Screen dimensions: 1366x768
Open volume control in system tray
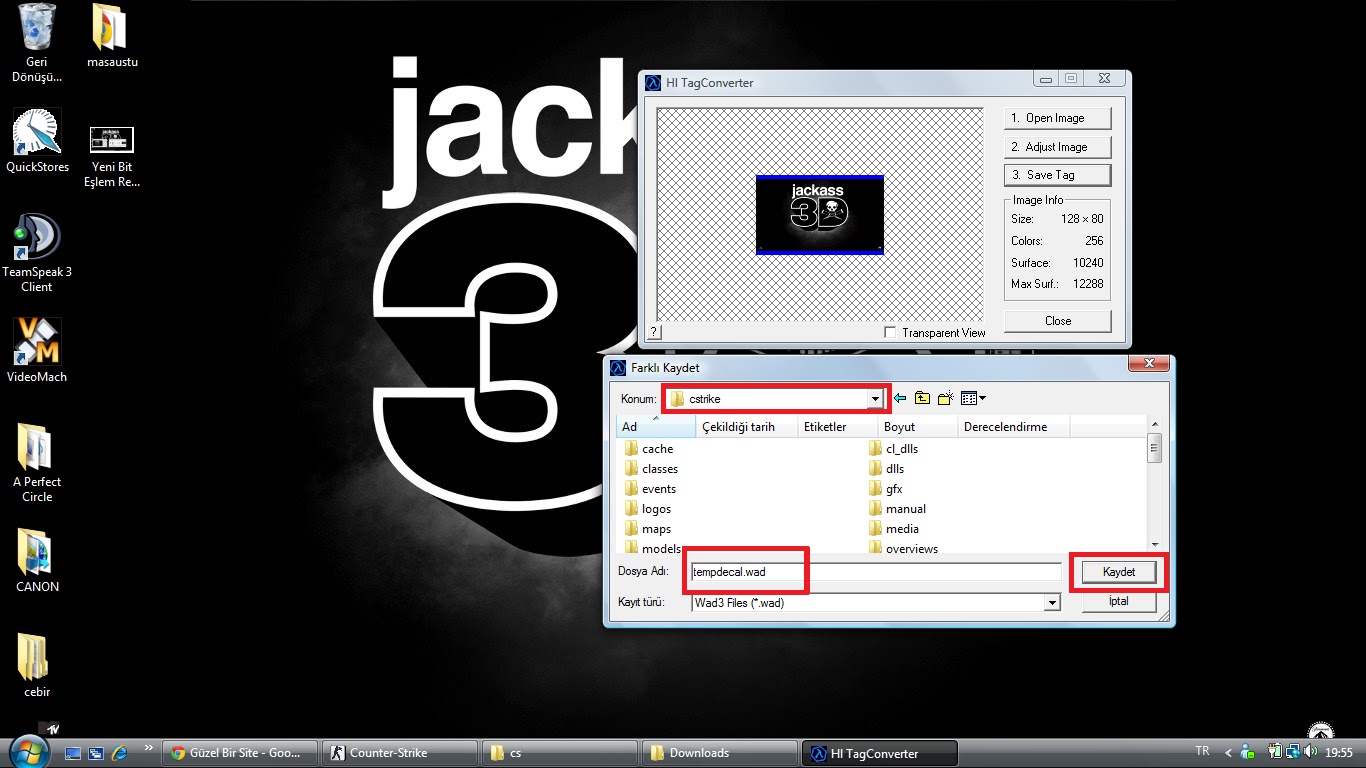tap(1309, 752)
